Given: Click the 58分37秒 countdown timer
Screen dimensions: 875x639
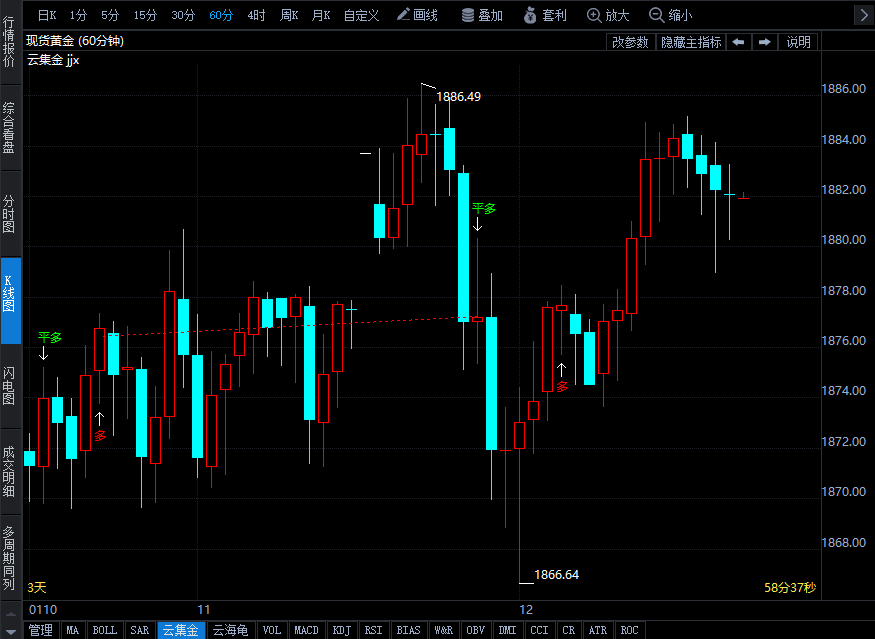Looking at the screenshot, I should tap(790, 588).
